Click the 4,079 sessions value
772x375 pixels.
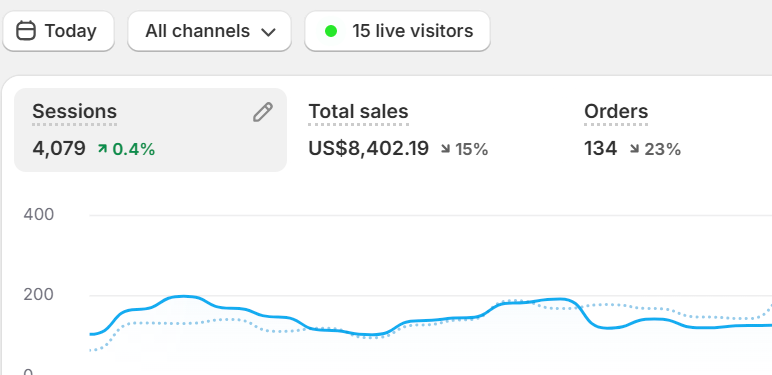tap(59, 148)
